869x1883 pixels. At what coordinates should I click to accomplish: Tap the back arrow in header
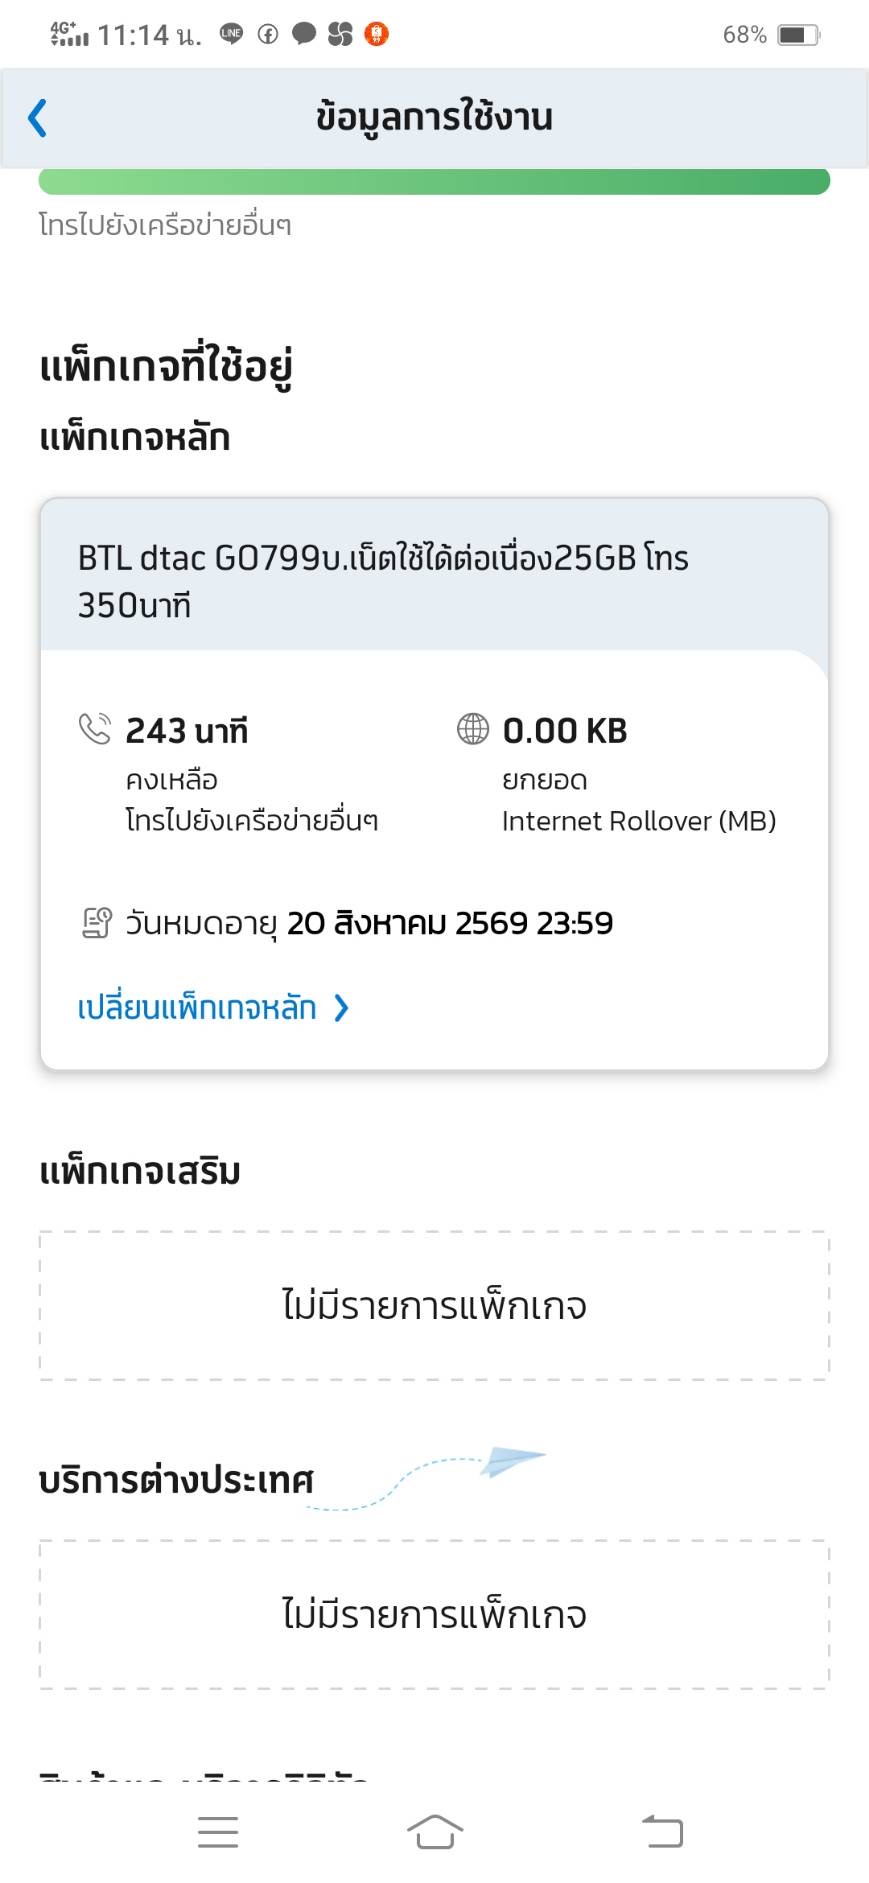pos(38,118)
